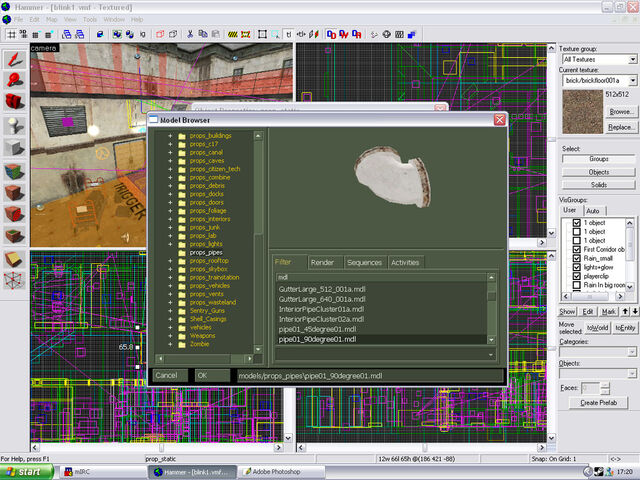Click the Faces stepper up arrow
640x480 pixels.
(604, 384)
